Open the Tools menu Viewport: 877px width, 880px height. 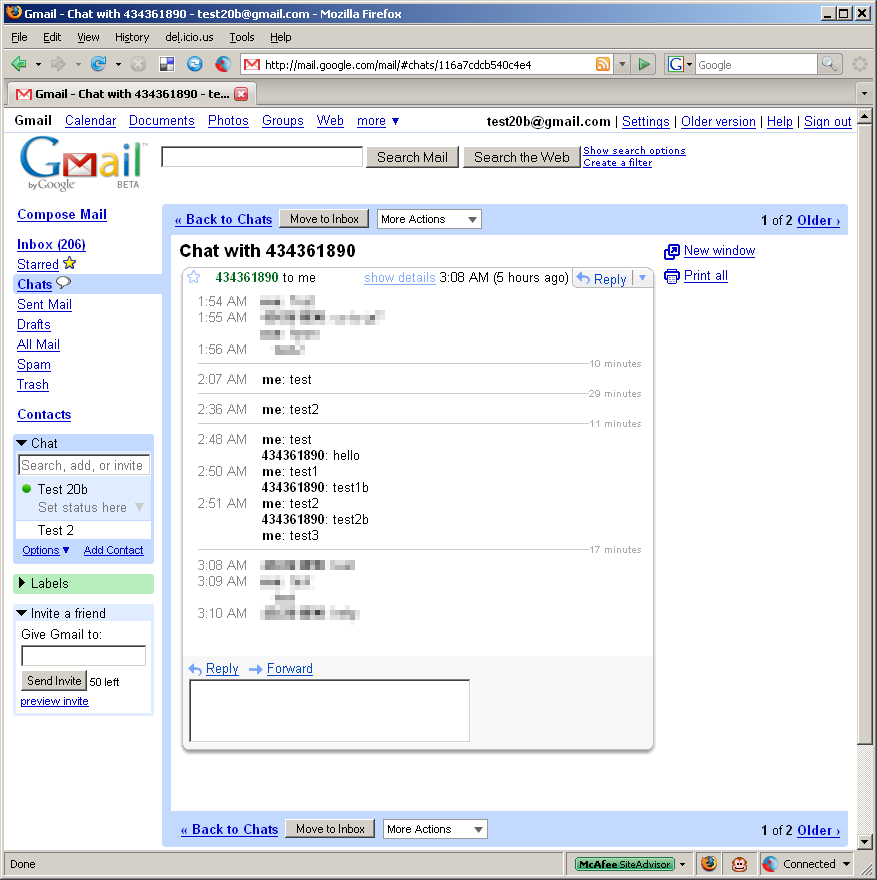click(x=242, y=37)
